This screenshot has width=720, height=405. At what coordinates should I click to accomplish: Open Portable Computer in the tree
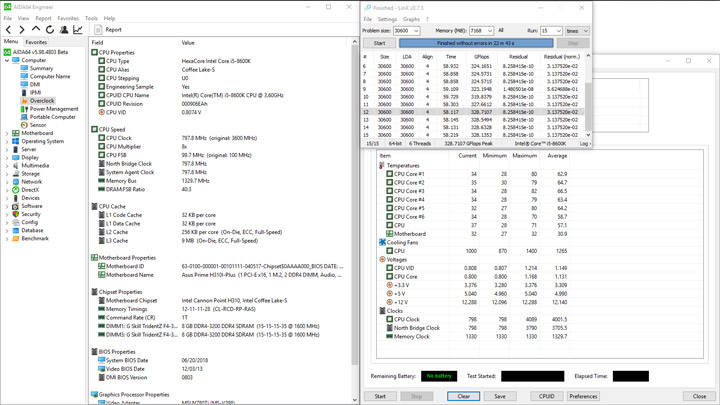(x=53, y=117)
